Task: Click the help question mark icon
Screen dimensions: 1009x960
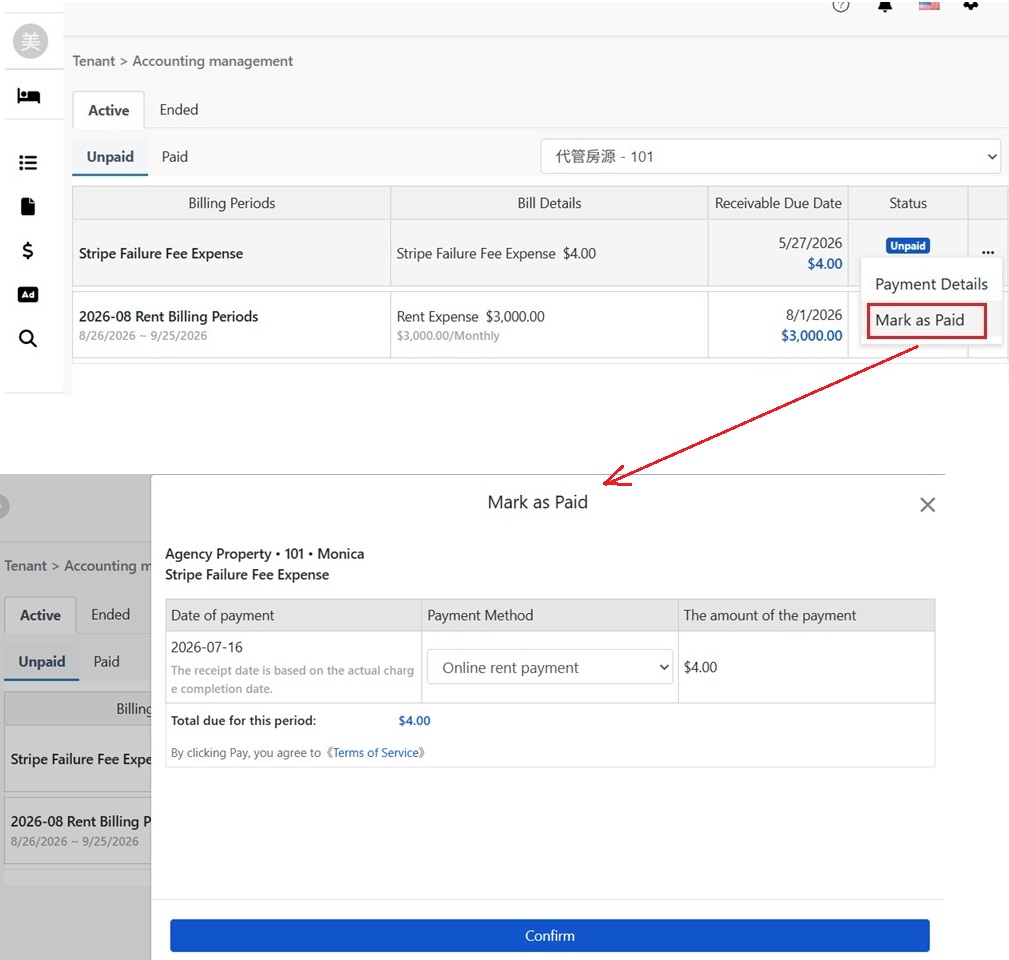Action: (x=840, y=6)
